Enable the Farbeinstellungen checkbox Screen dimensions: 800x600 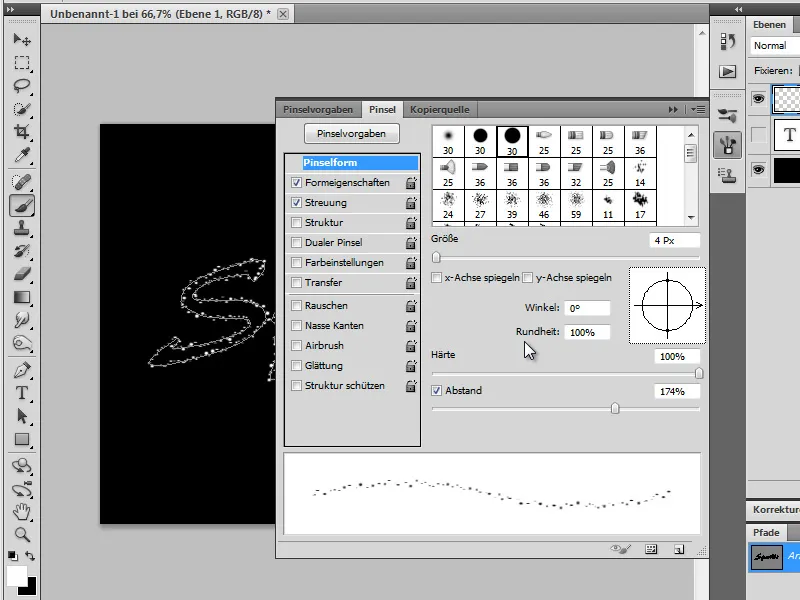[296, 263]
